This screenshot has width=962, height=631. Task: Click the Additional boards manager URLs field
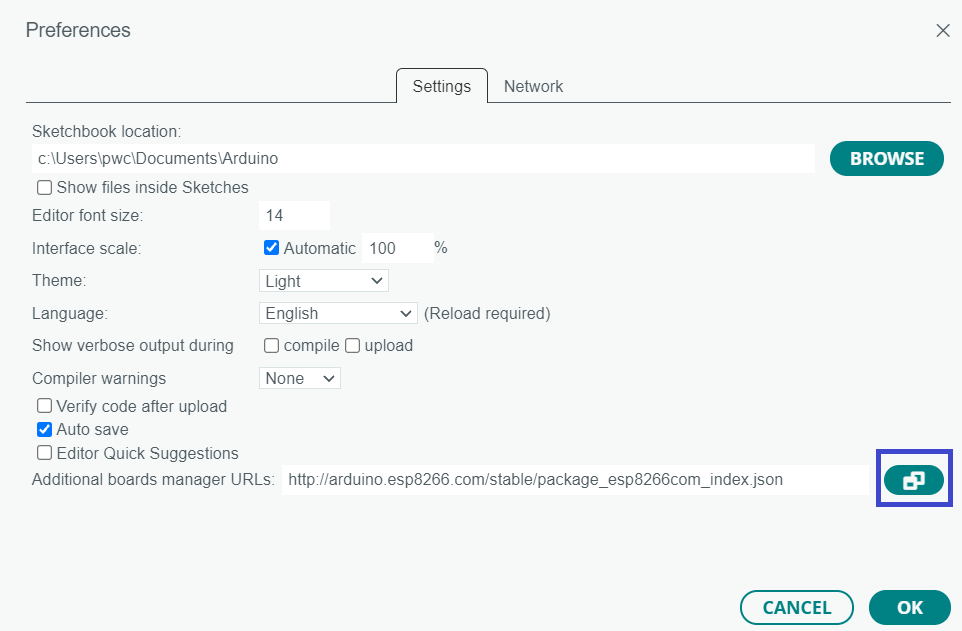coord(575,479)
